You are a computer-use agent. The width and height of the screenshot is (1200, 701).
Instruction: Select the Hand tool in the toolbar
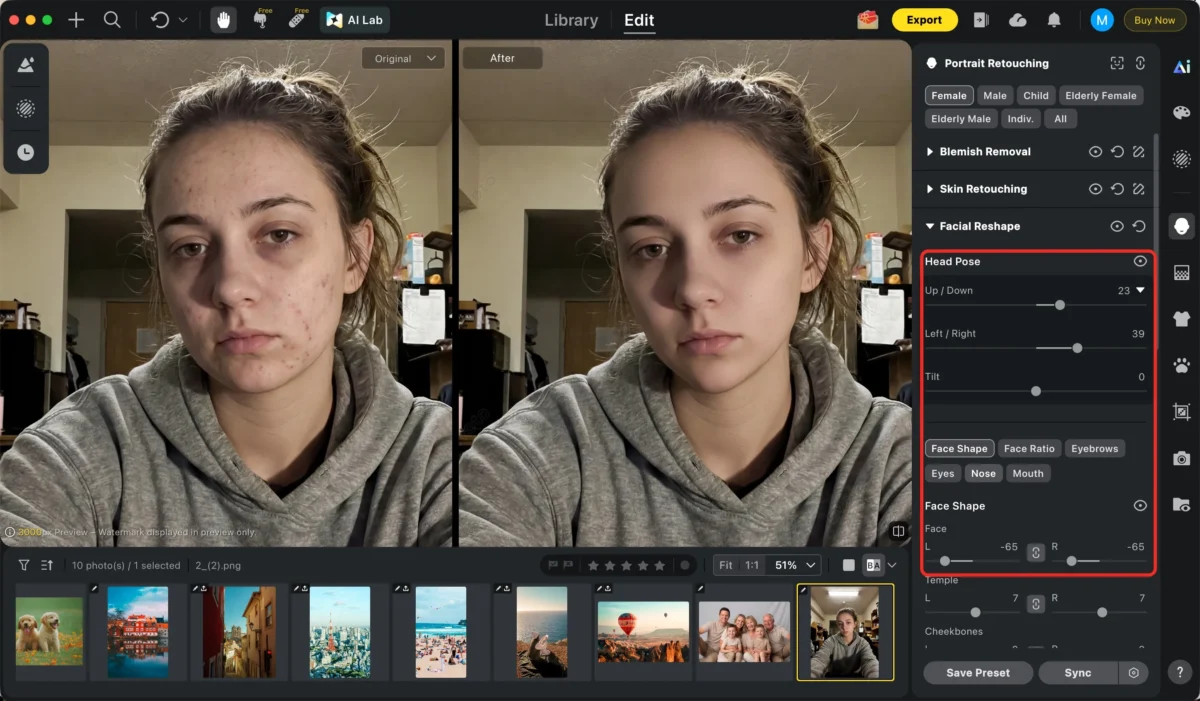pyautogui.click(x=223, y=19)
